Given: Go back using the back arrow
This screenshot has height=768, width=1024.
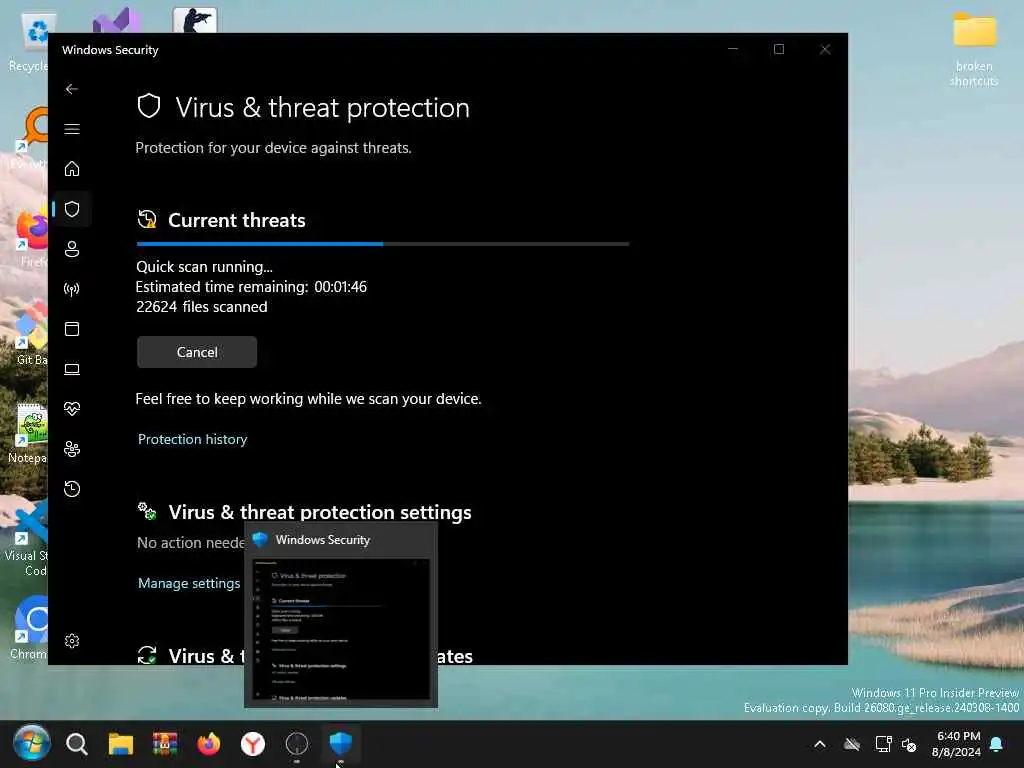Looking at the screenshot, I should pos(72,89).
